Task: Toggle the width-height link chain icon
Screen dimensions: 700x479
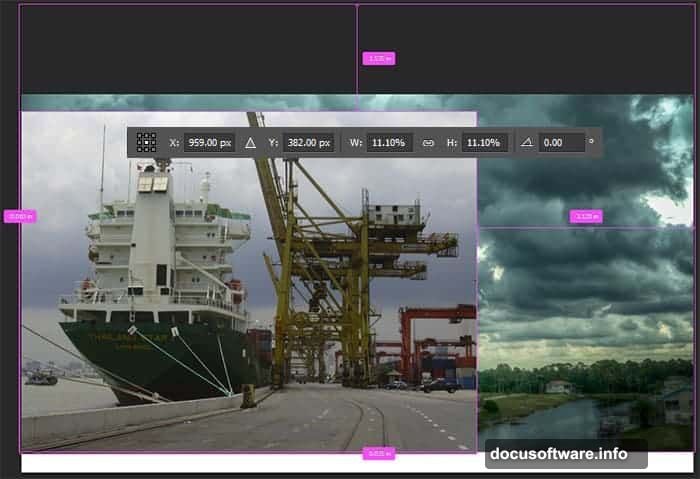Action: click(x=428, y=143)
